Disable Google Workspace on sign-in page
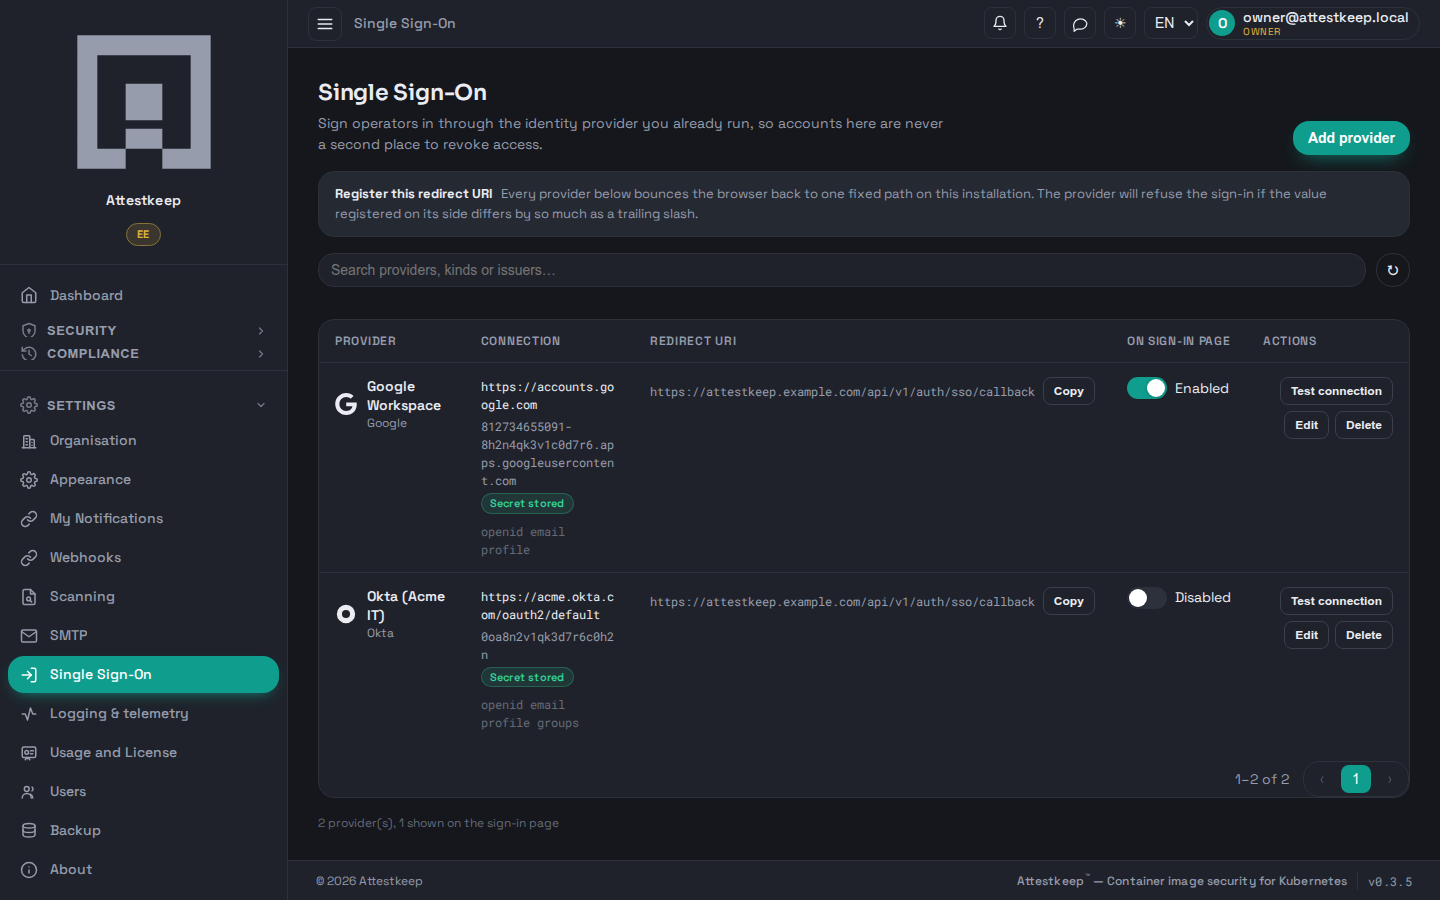This screenshot has height=900, width=1440. pos(1147,388)
